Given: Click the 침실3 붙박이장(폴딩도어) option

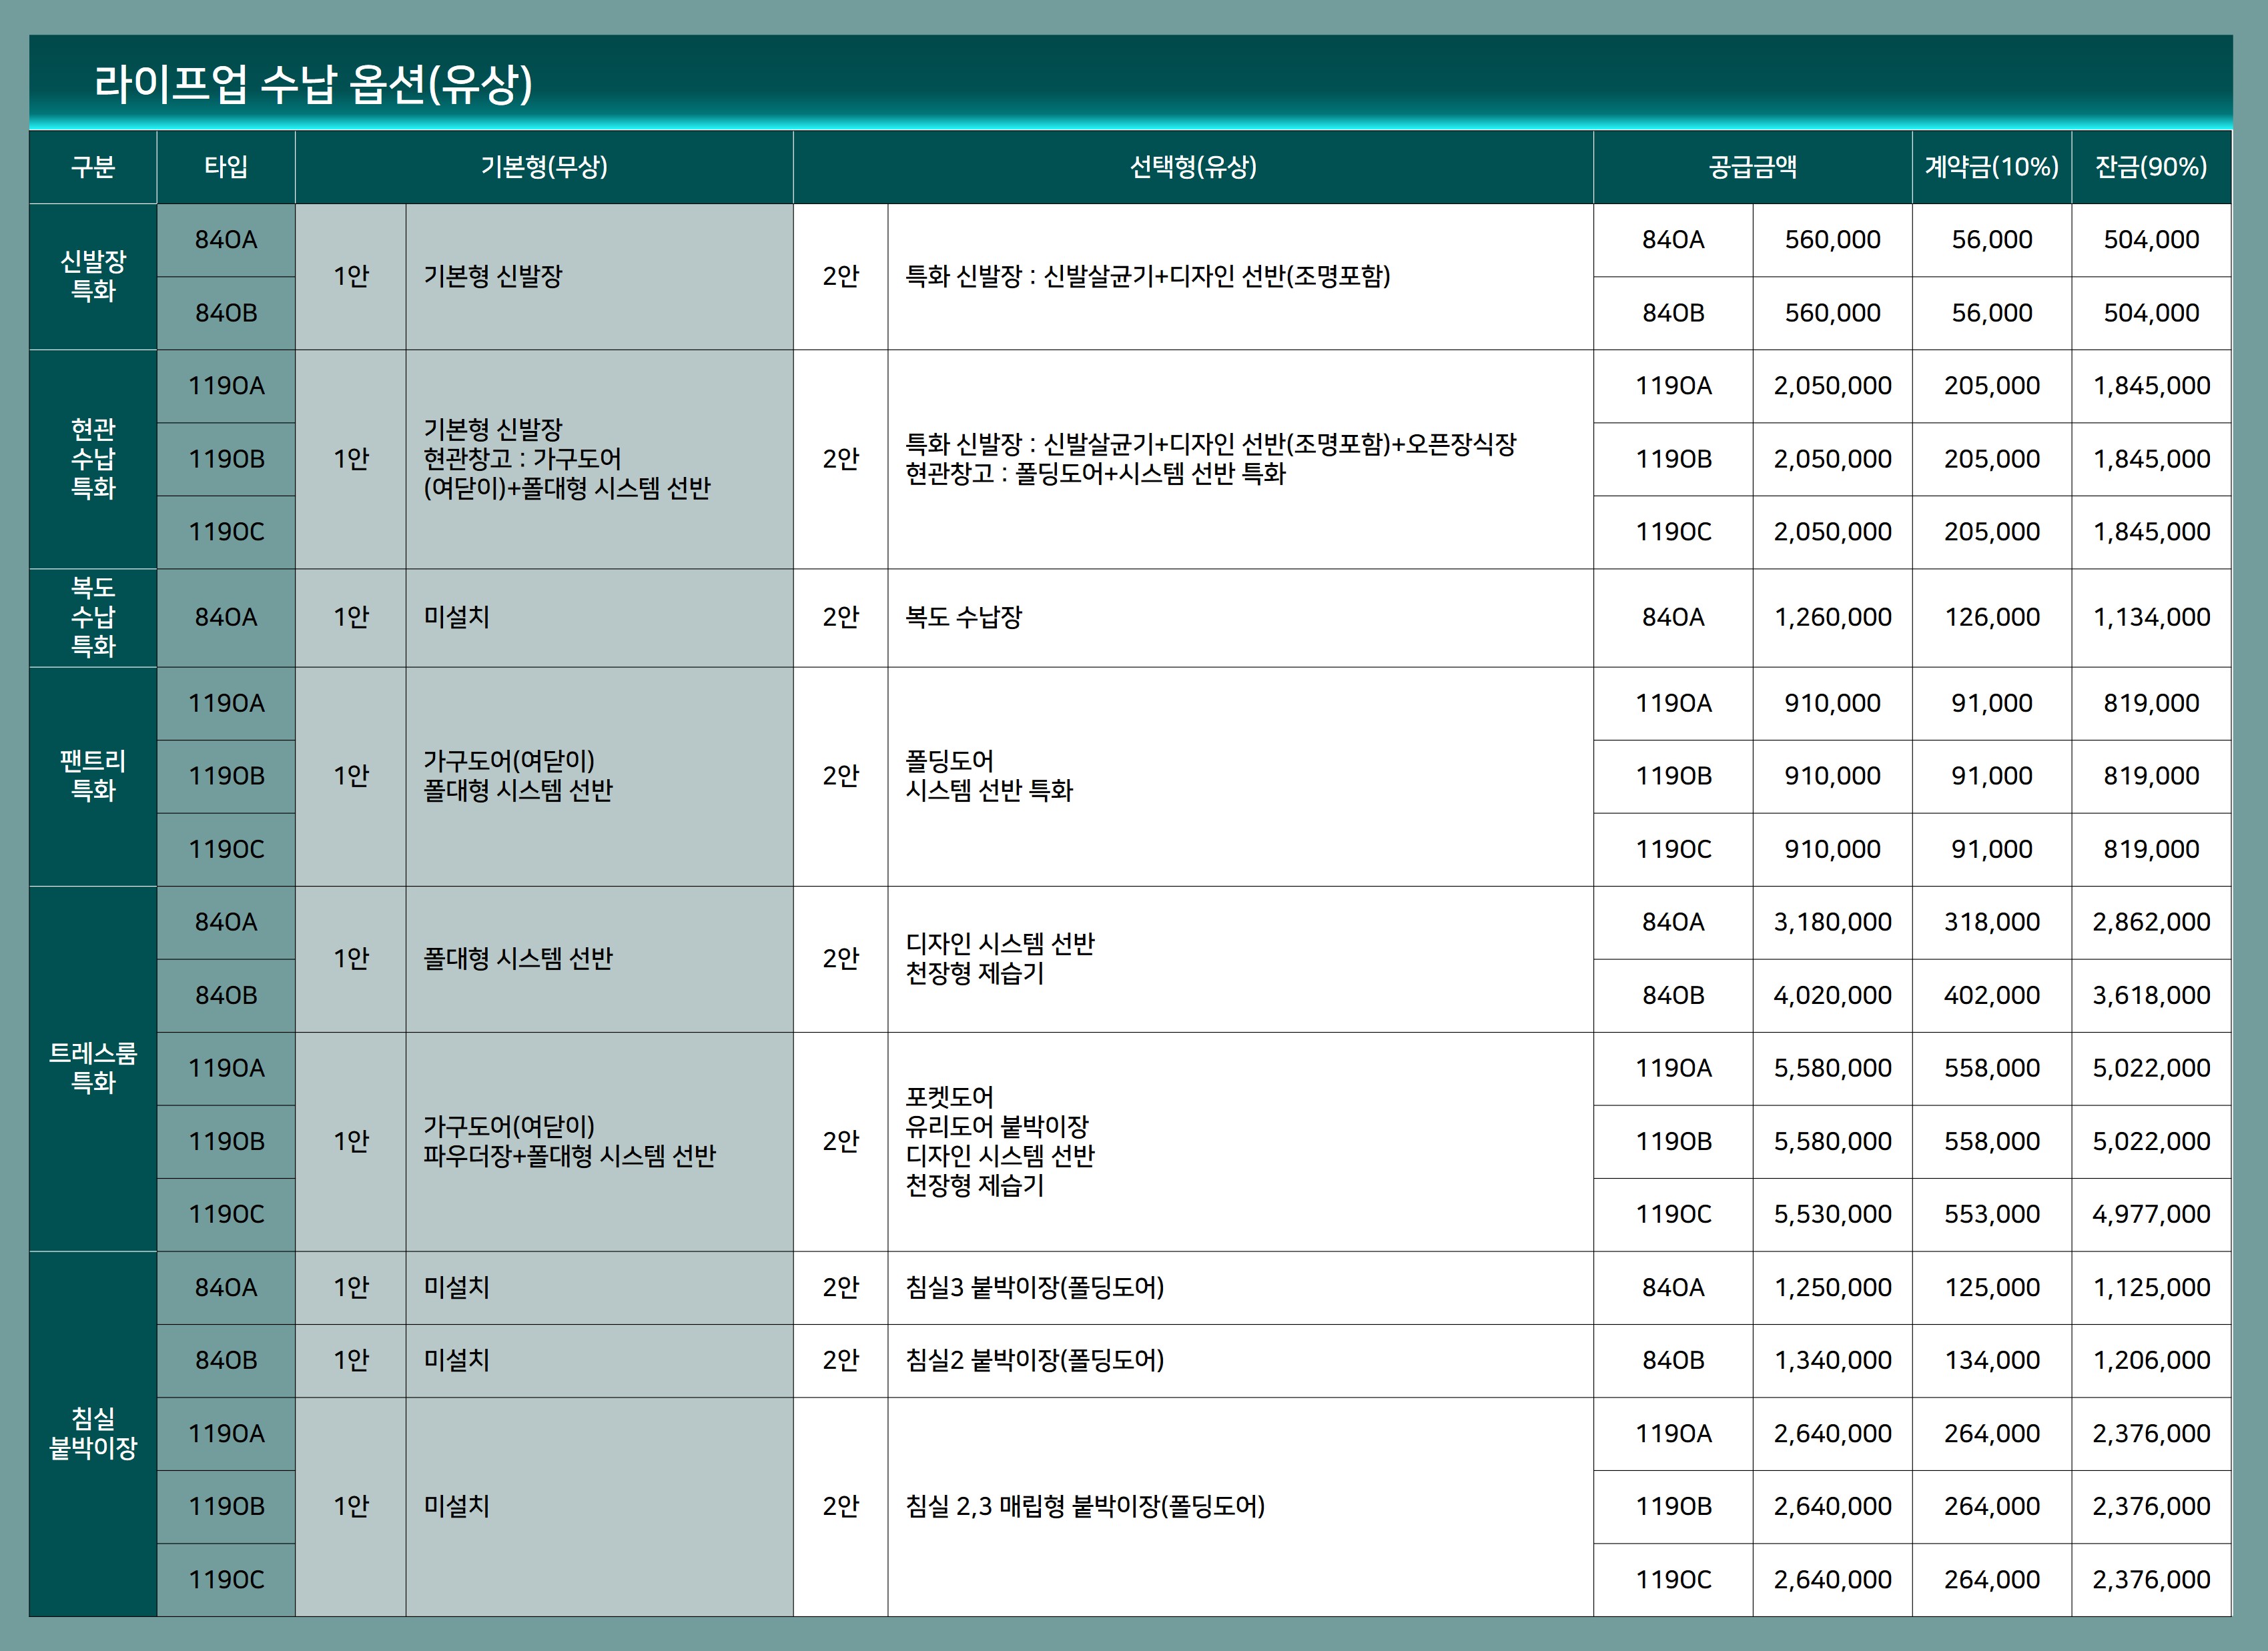Looking at the screenshot, I should click(x=1034, y=1287).
